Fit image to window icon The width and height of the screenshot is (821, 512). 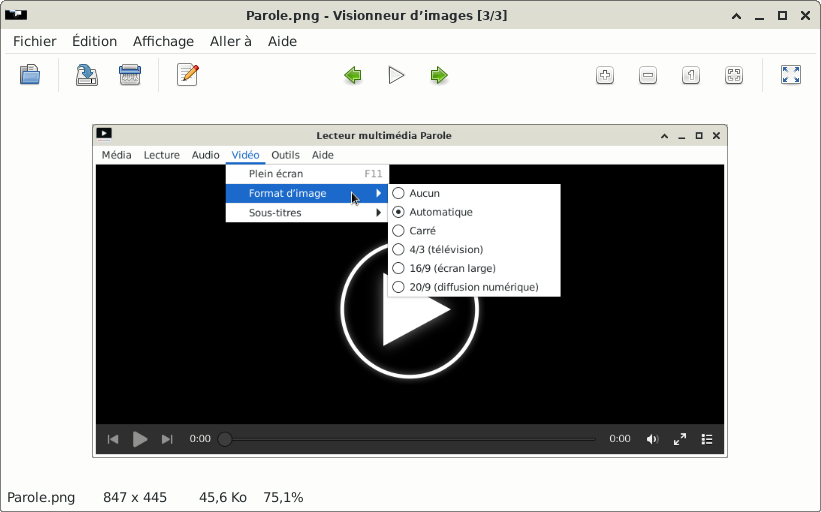point(734,75)
